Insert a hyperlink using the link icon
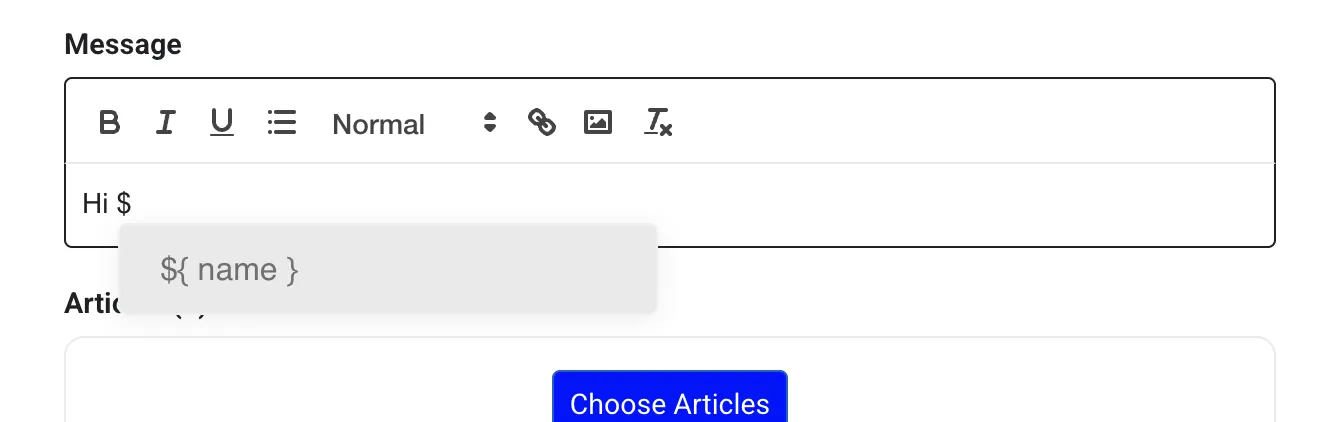Image resolution: width=1336 pixels, height=422 pixels. pyautogui.click(x=542, y=123)
